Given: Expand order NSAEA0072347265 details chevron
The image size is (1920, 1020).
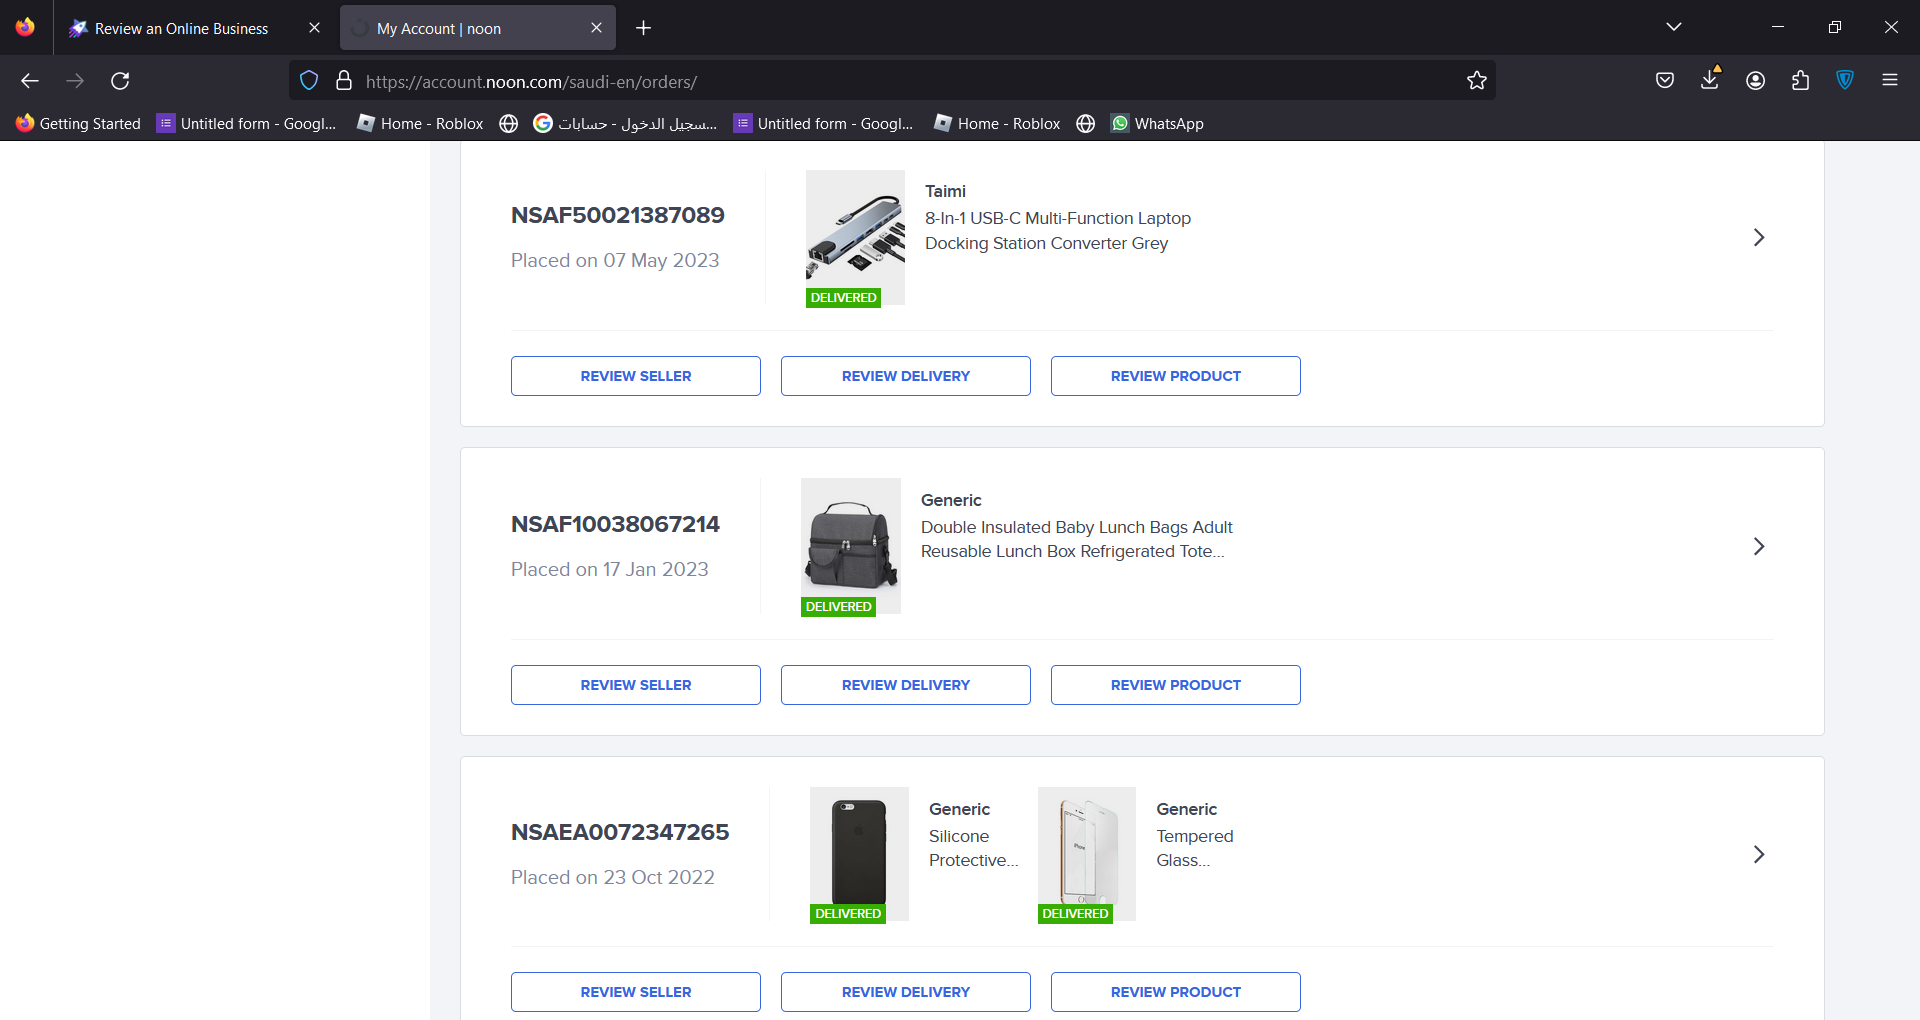Looking at the screenshot, I should click(1758, 855).
